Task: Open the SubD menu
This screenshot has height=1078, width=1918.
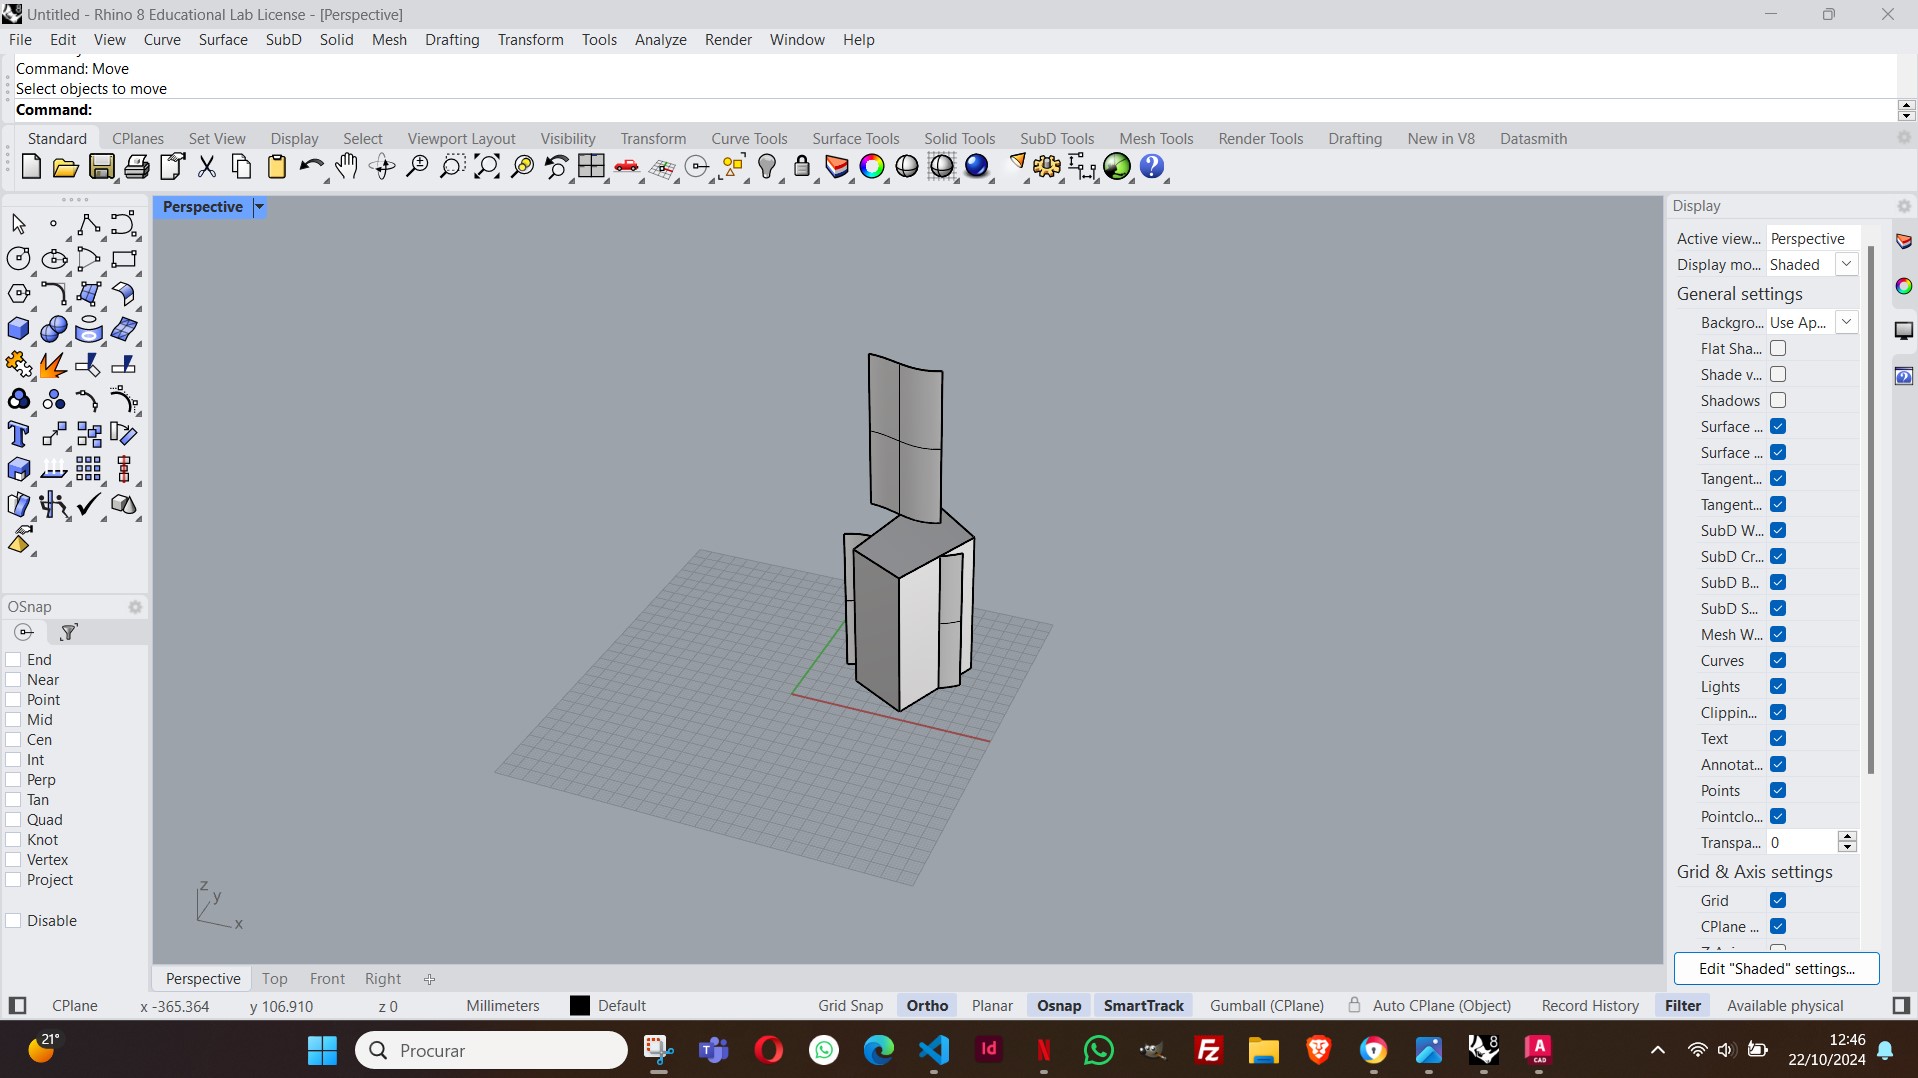Action: click(283, 40)
